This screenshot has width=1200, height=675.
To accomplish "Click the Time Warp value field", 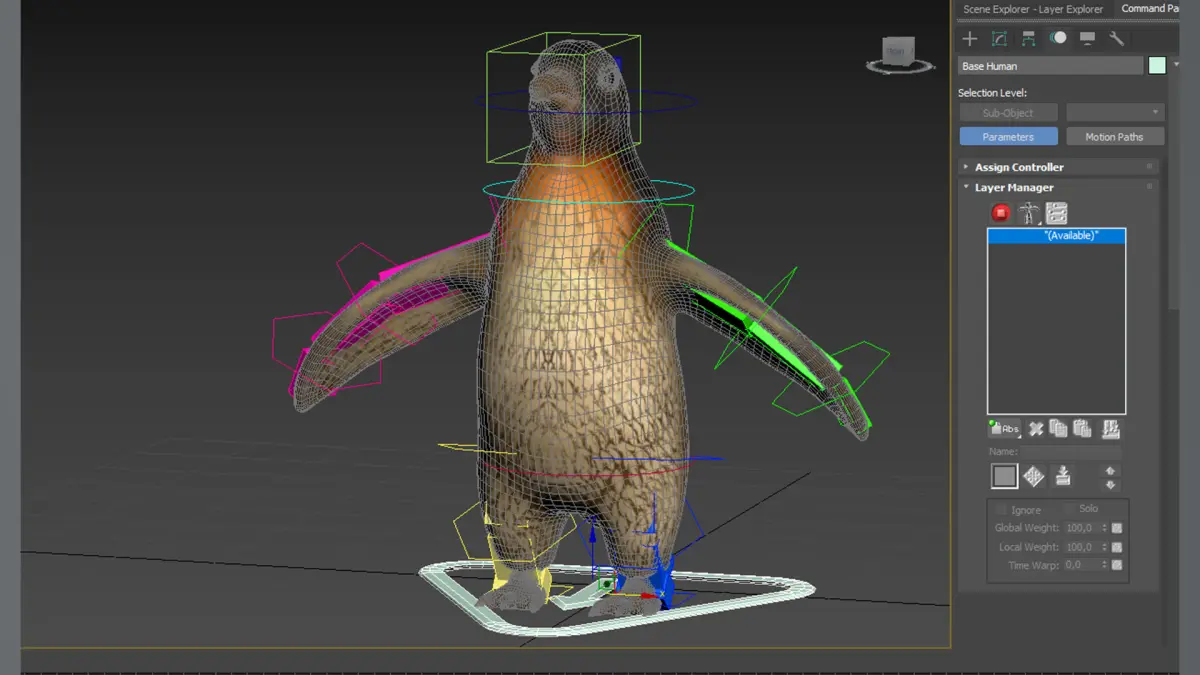I will (x=1081, y=565).
